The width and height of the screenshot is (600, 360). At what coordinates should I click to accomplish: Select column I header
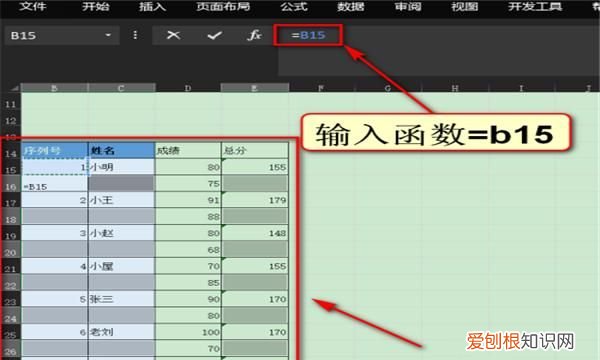pos(521,88)
